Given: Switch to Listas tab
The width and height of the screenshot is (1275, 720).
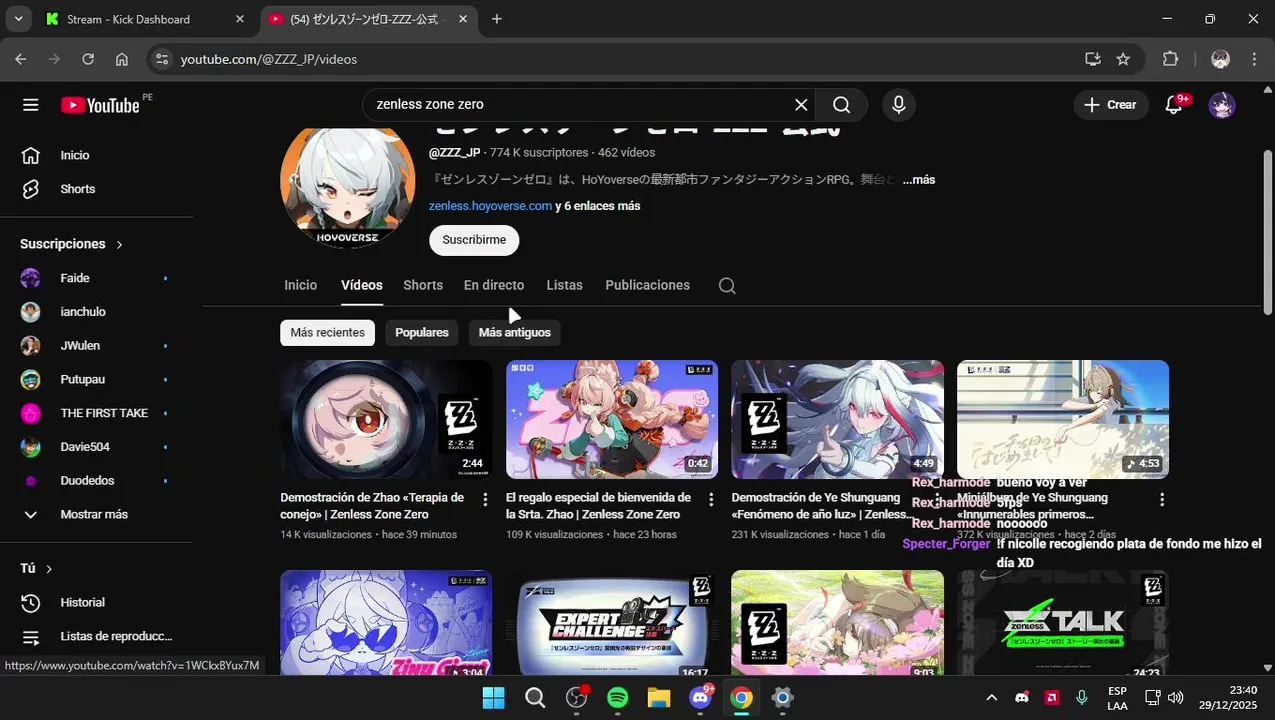Looking at the screenshot, I should pos(564,285).
